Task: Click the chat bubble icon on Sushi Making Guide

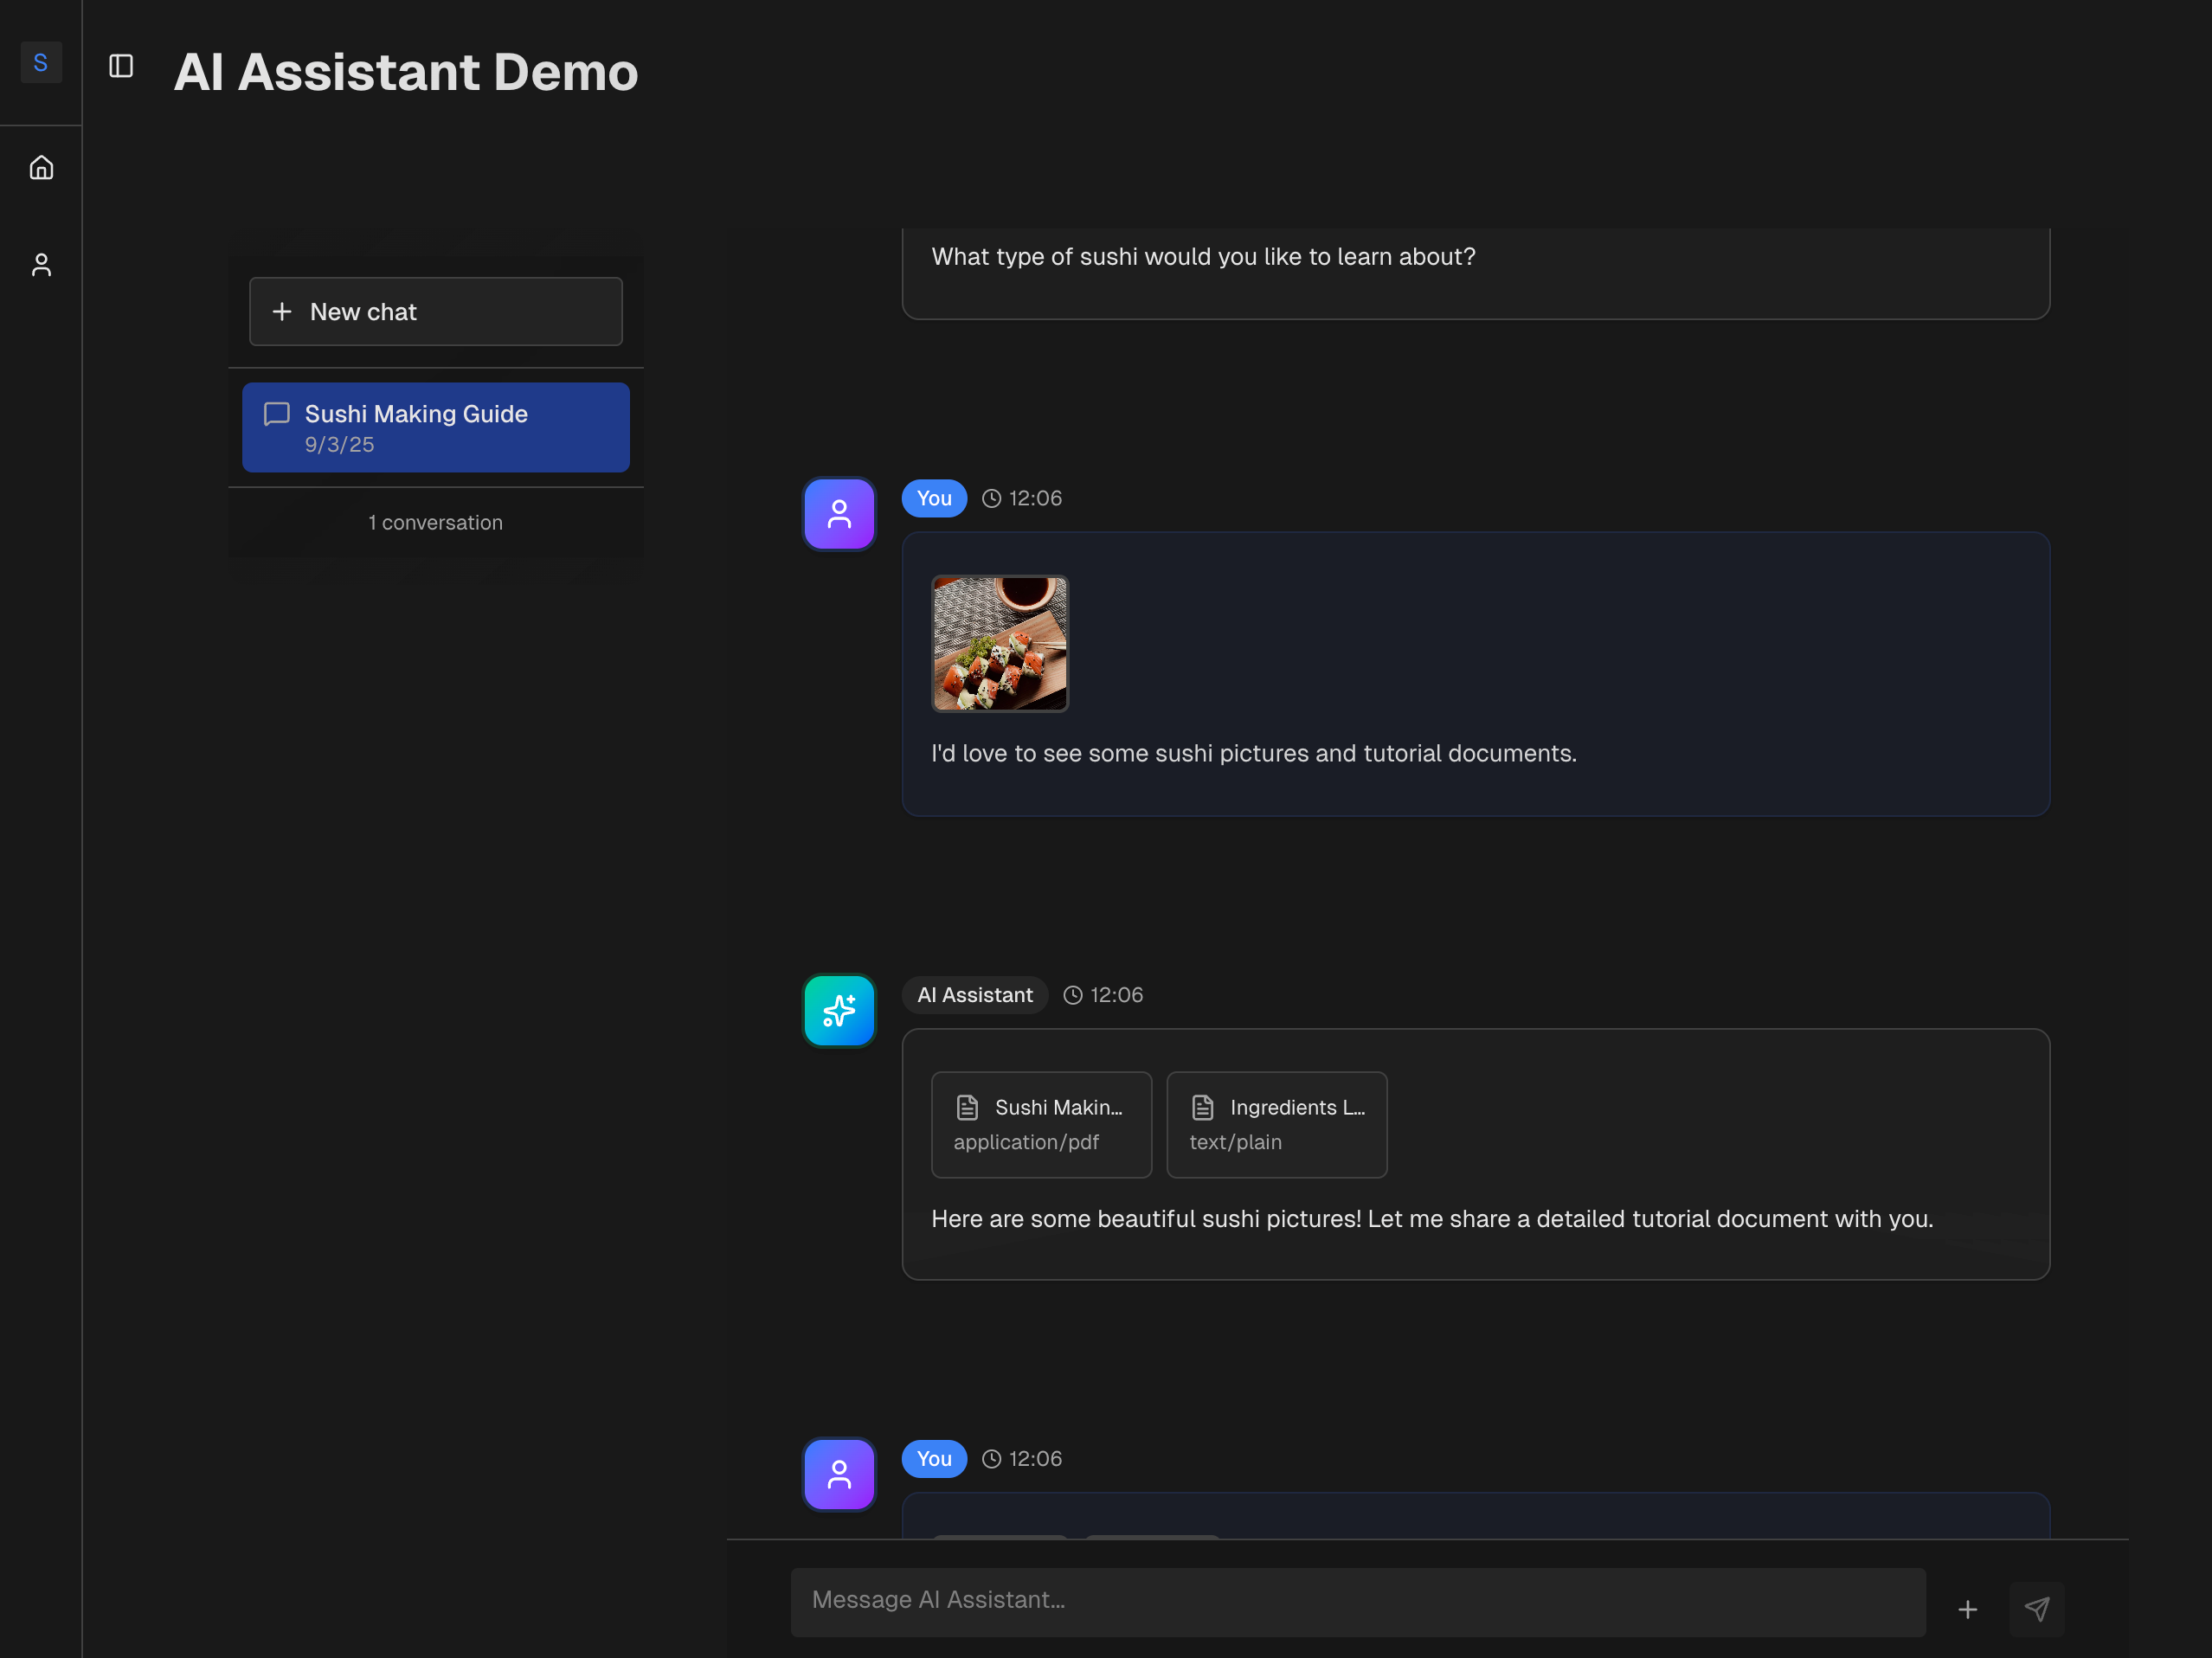Action: pyautogui.click(x=276, y=414)
